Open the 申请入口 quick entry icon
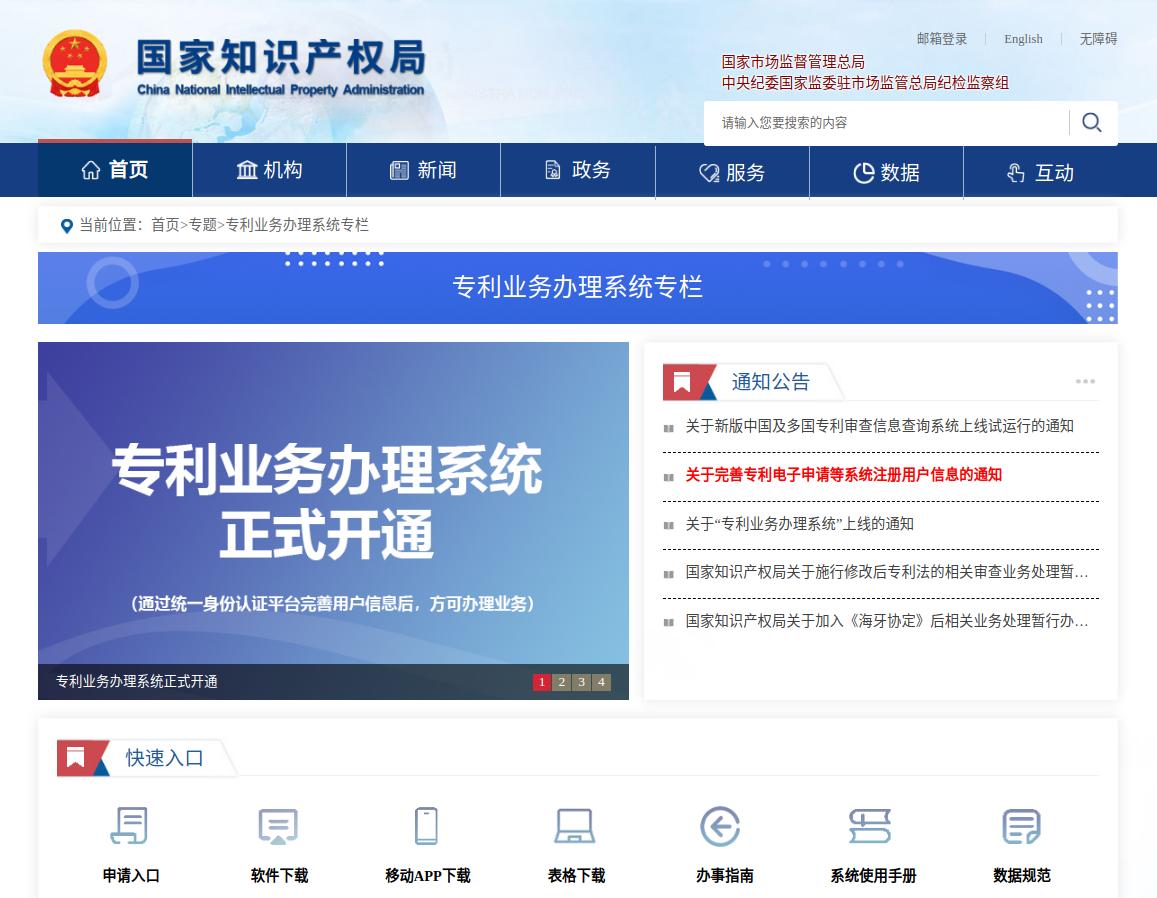 130,825
